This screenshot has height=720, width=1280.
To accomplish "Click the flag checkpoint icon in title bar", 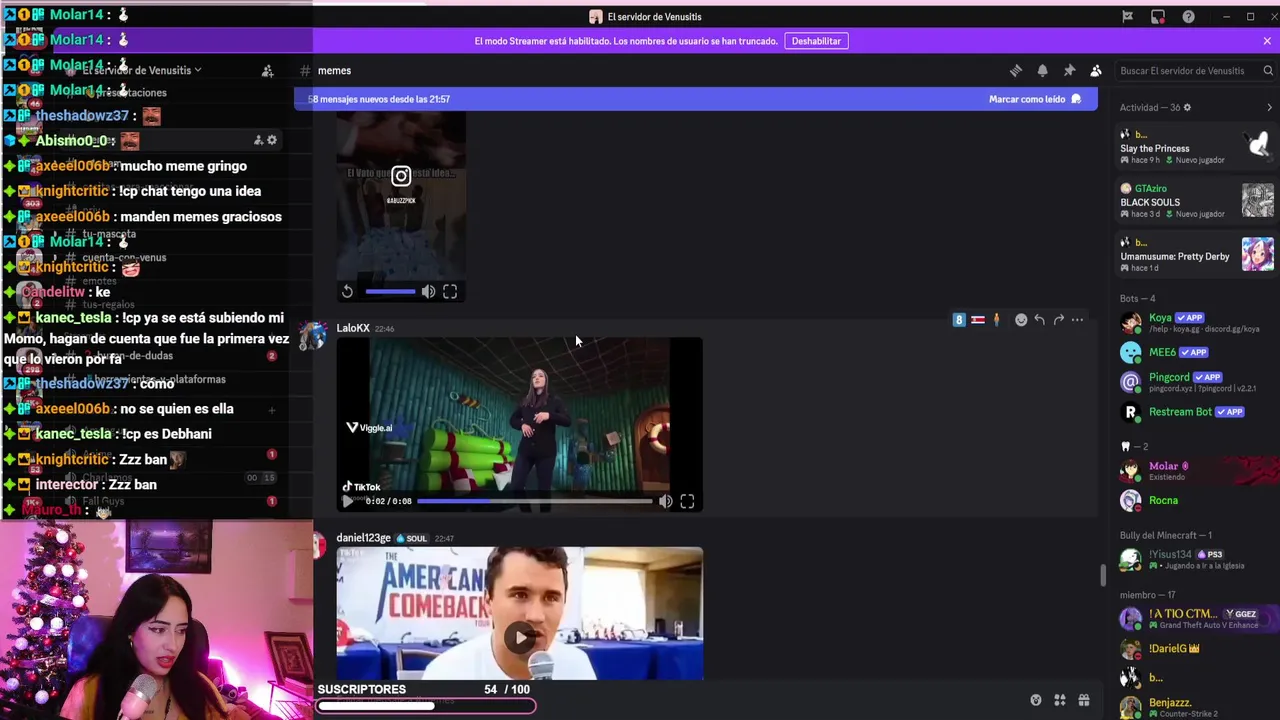I will click(x=1127, y=17).
